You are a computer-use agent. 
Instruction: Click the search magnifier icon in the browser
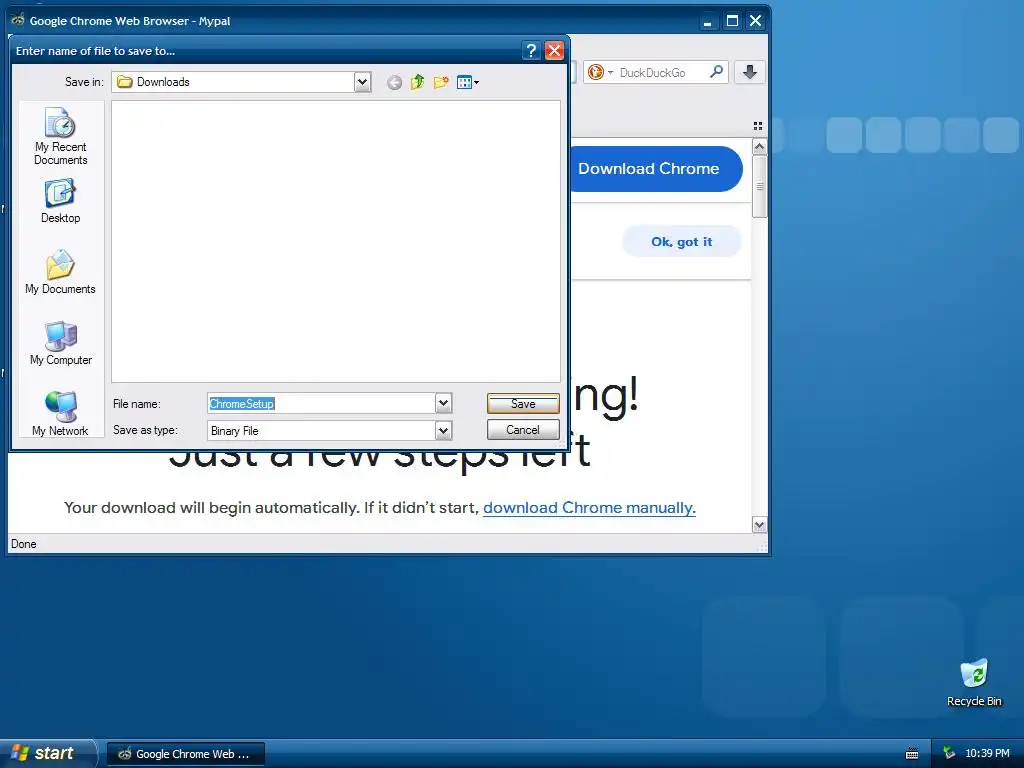pos(716,72)
